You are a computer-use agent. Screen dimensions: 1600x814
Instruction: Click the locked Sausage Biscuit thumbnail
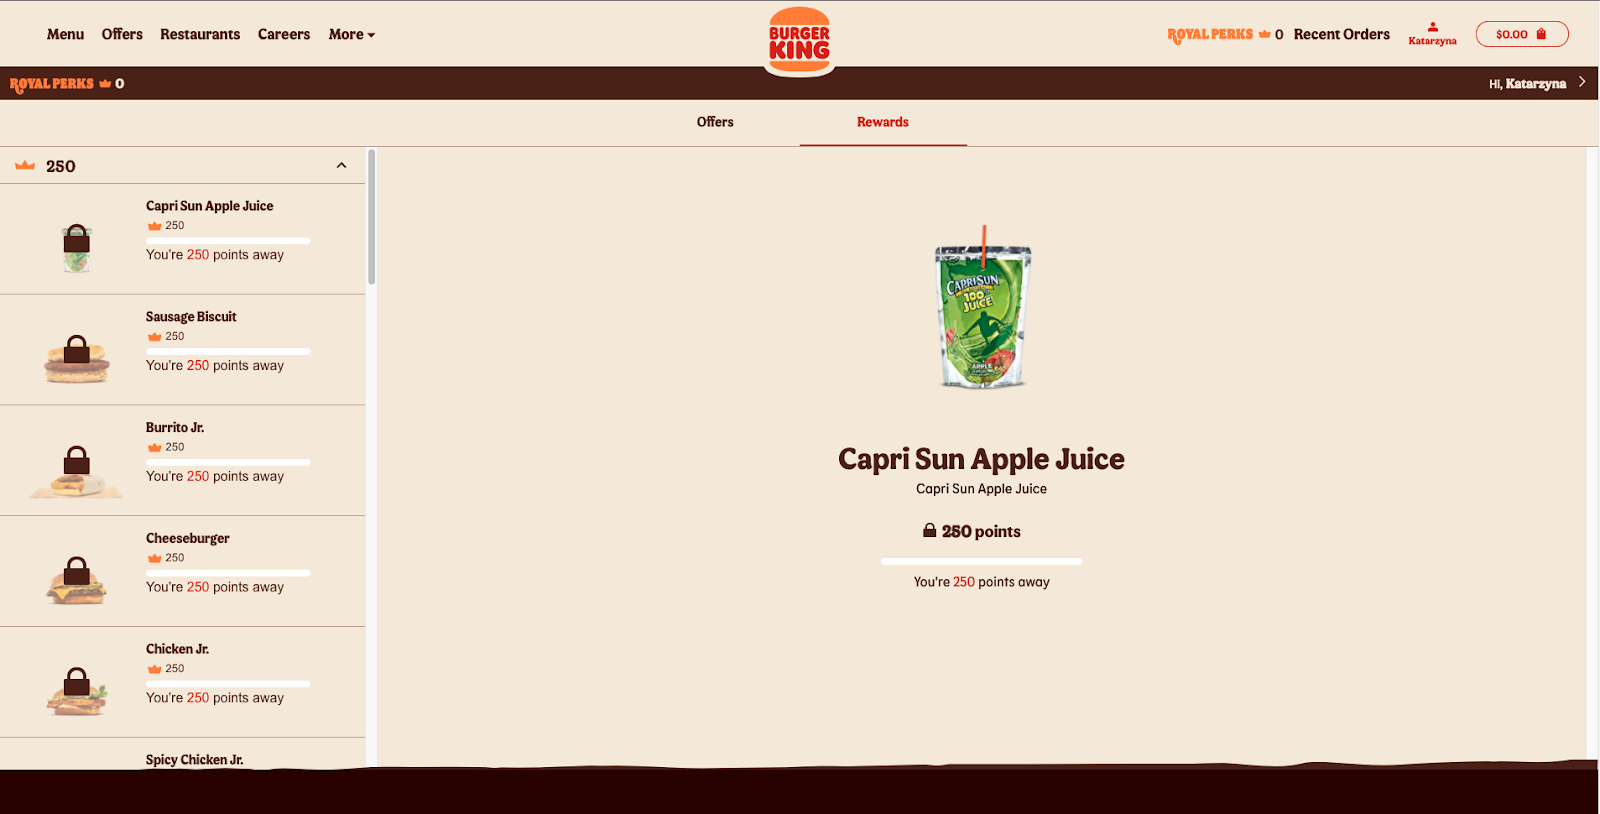click(77, 358)
